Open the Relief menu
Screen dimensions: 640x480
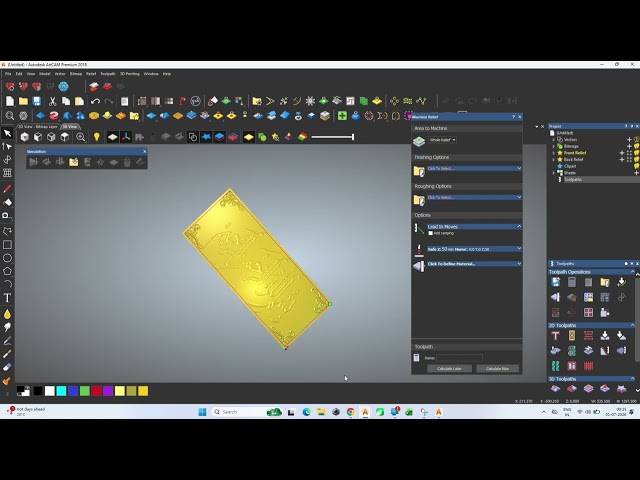coord(91,74)
